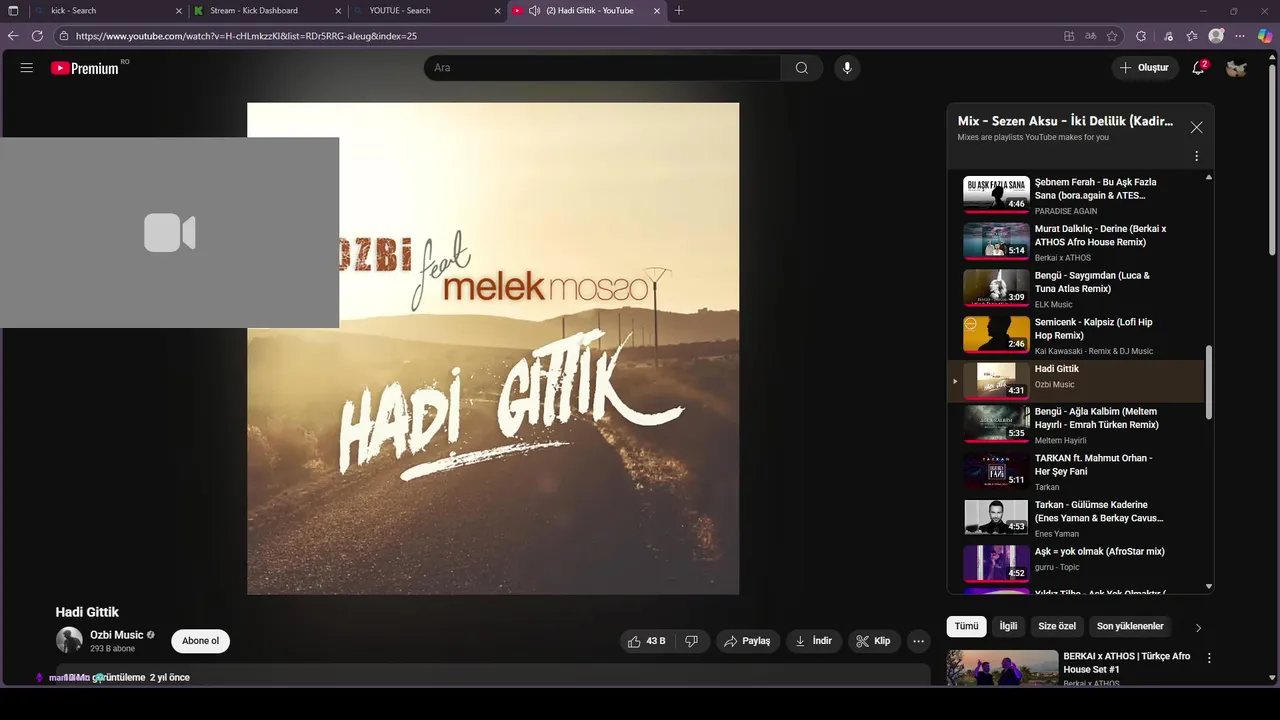The height and width of the screenshot is (720, 1280).
Task: Click the playlist scroll down arrow
Action: 1209,586
